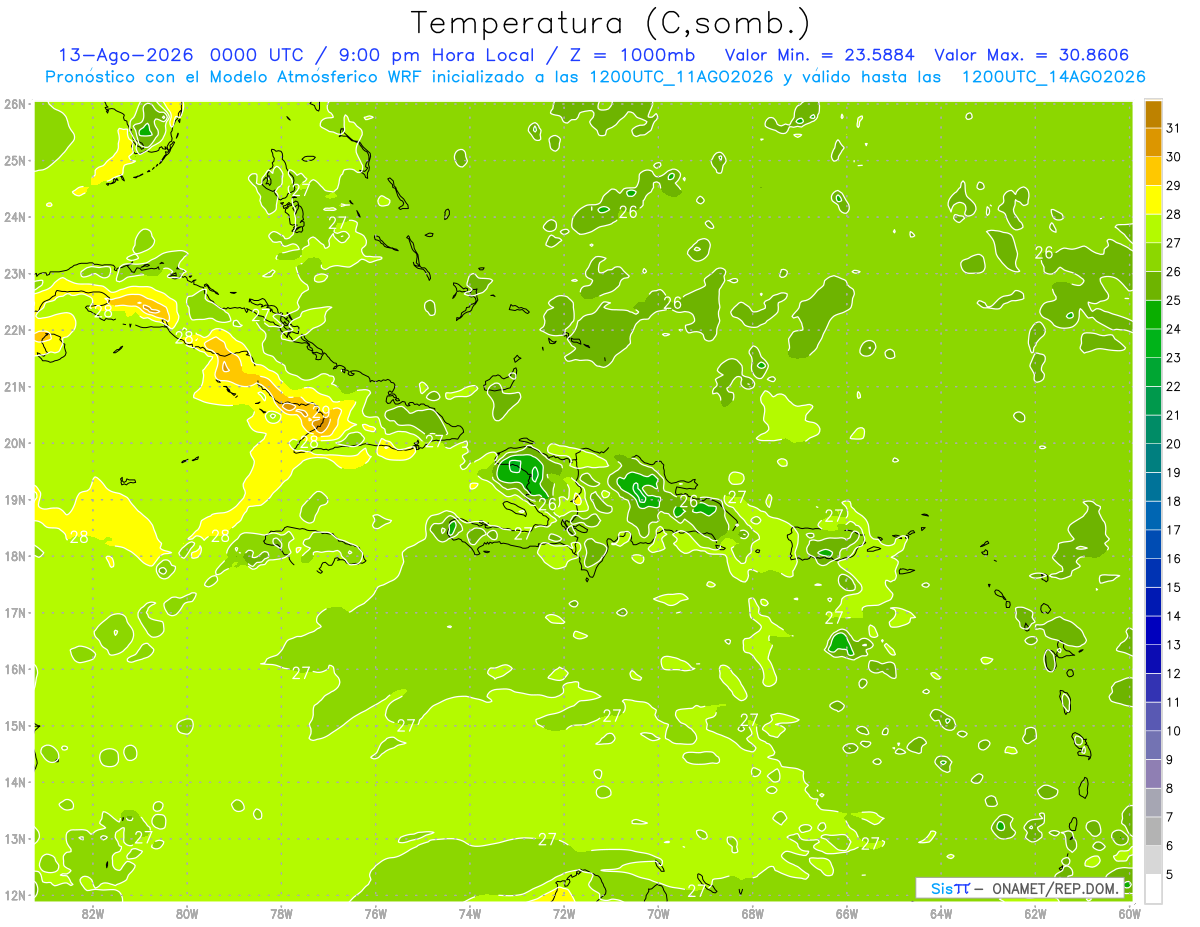Select the "Valor Min. = 23.5884" text
Image resolution: width=1200 pixels, height=927 pixels.
(820, 55)
